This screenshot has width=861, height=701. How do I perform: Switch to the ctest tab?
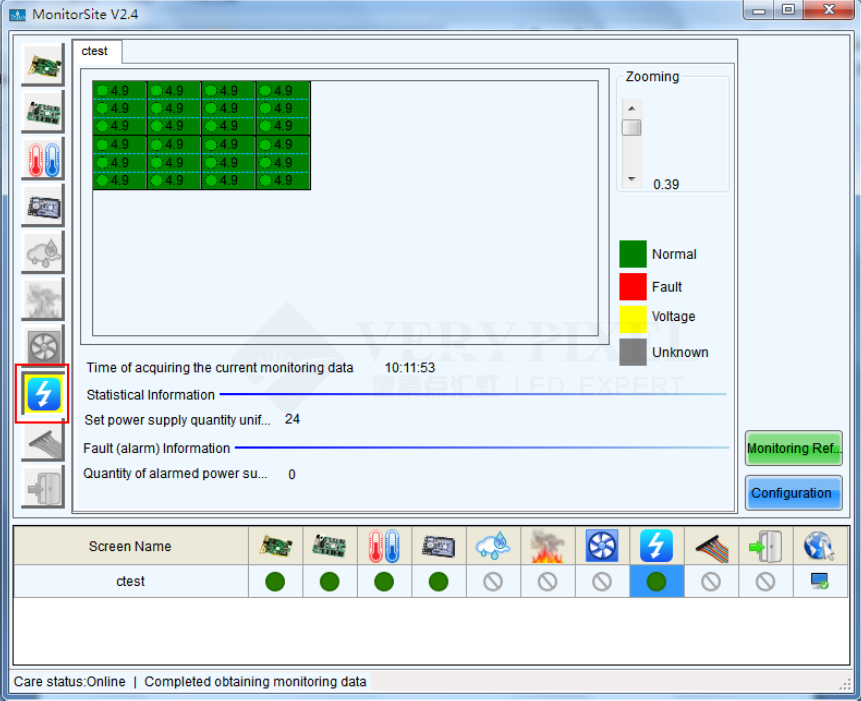97,52
